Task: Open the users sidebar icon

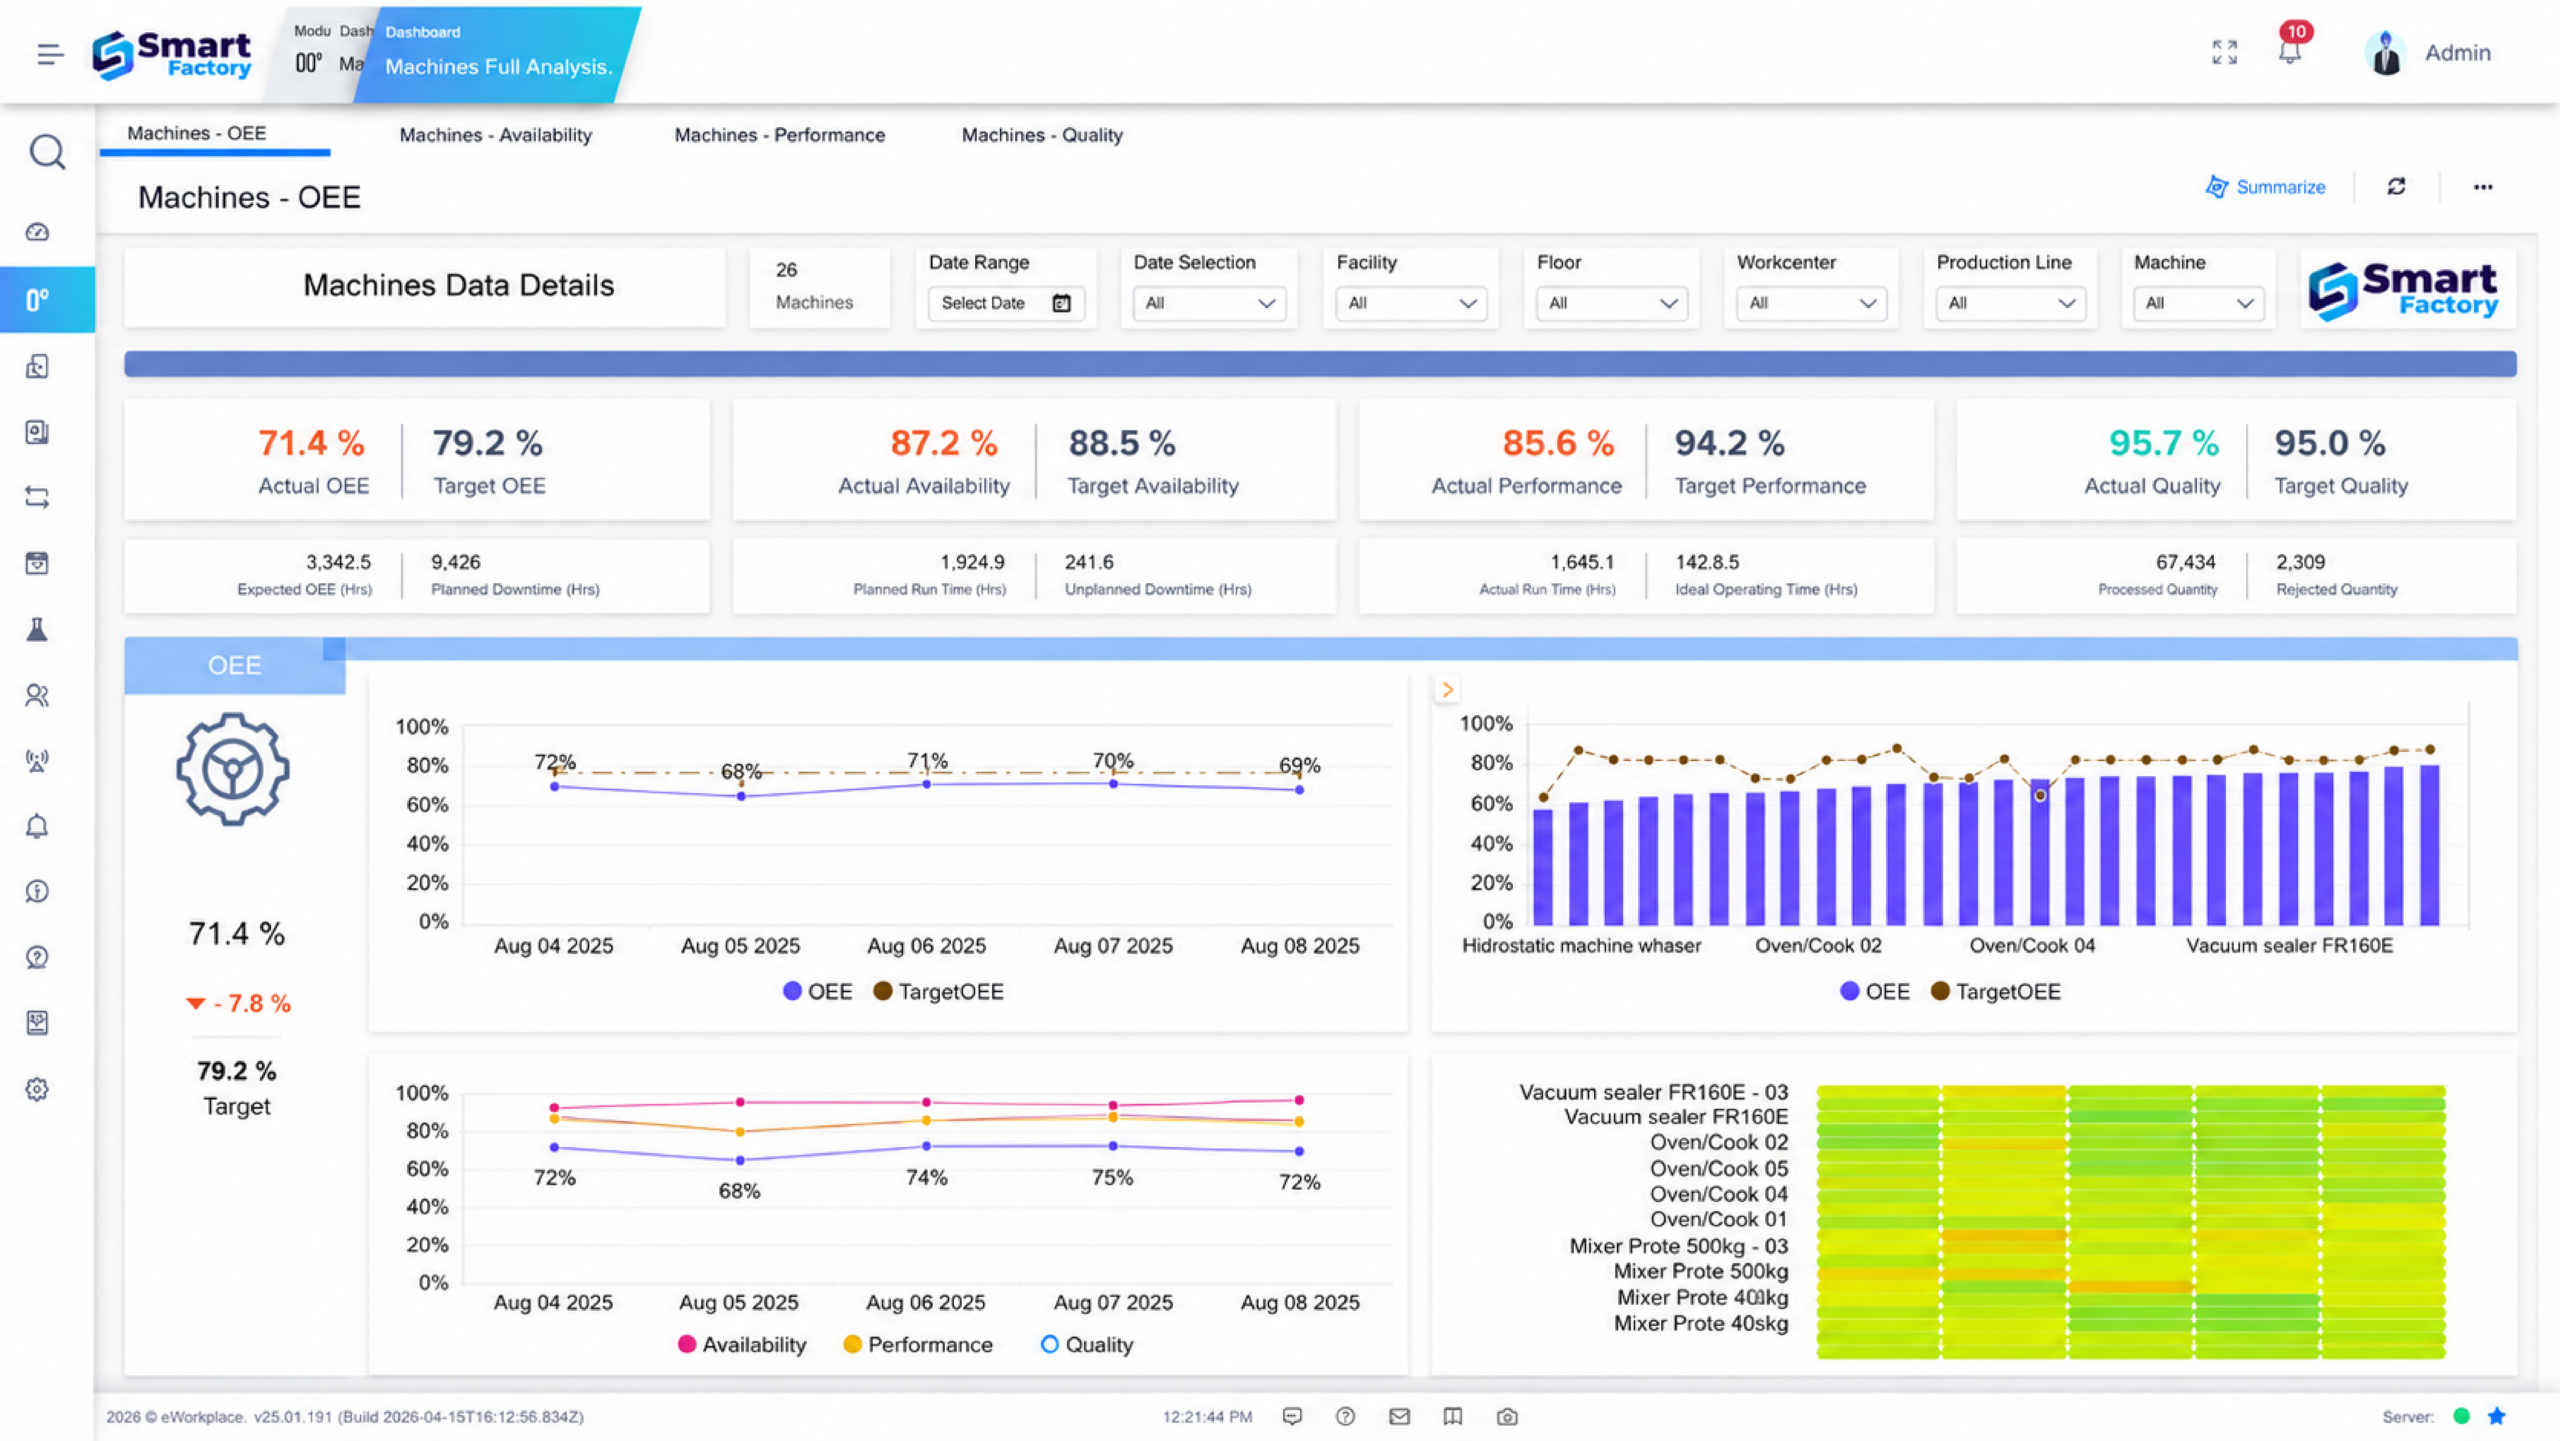Action: point(37,695)
